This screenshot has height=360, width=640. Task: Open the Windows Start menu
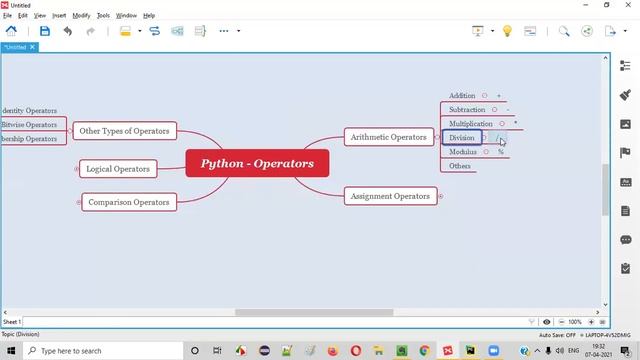[11, 351]
